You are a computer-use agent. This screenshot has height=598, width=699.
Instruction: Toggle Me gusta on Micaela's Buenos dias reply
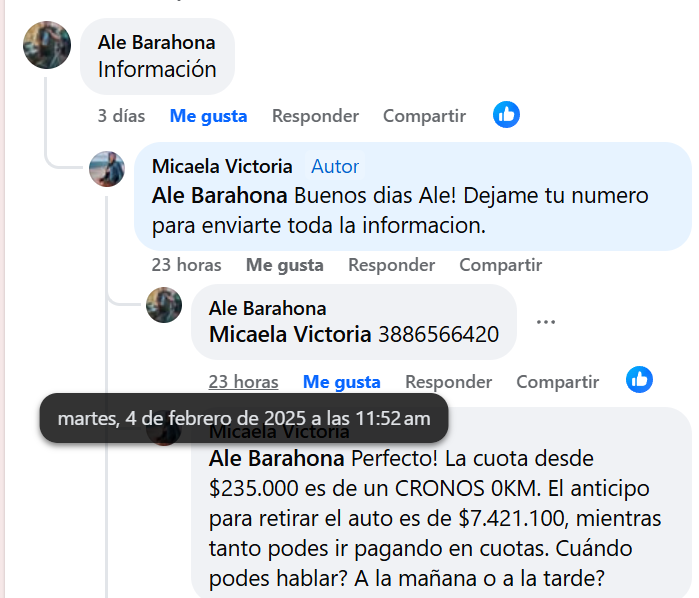click(284, 265)
